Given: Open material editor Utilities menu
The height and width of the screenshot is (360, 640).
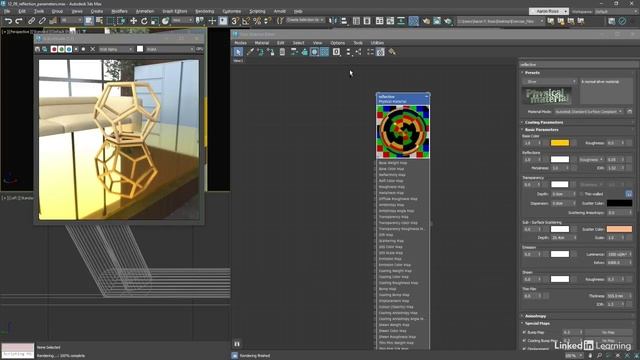Looking at the screenshot, I should [x=377, y=42].
